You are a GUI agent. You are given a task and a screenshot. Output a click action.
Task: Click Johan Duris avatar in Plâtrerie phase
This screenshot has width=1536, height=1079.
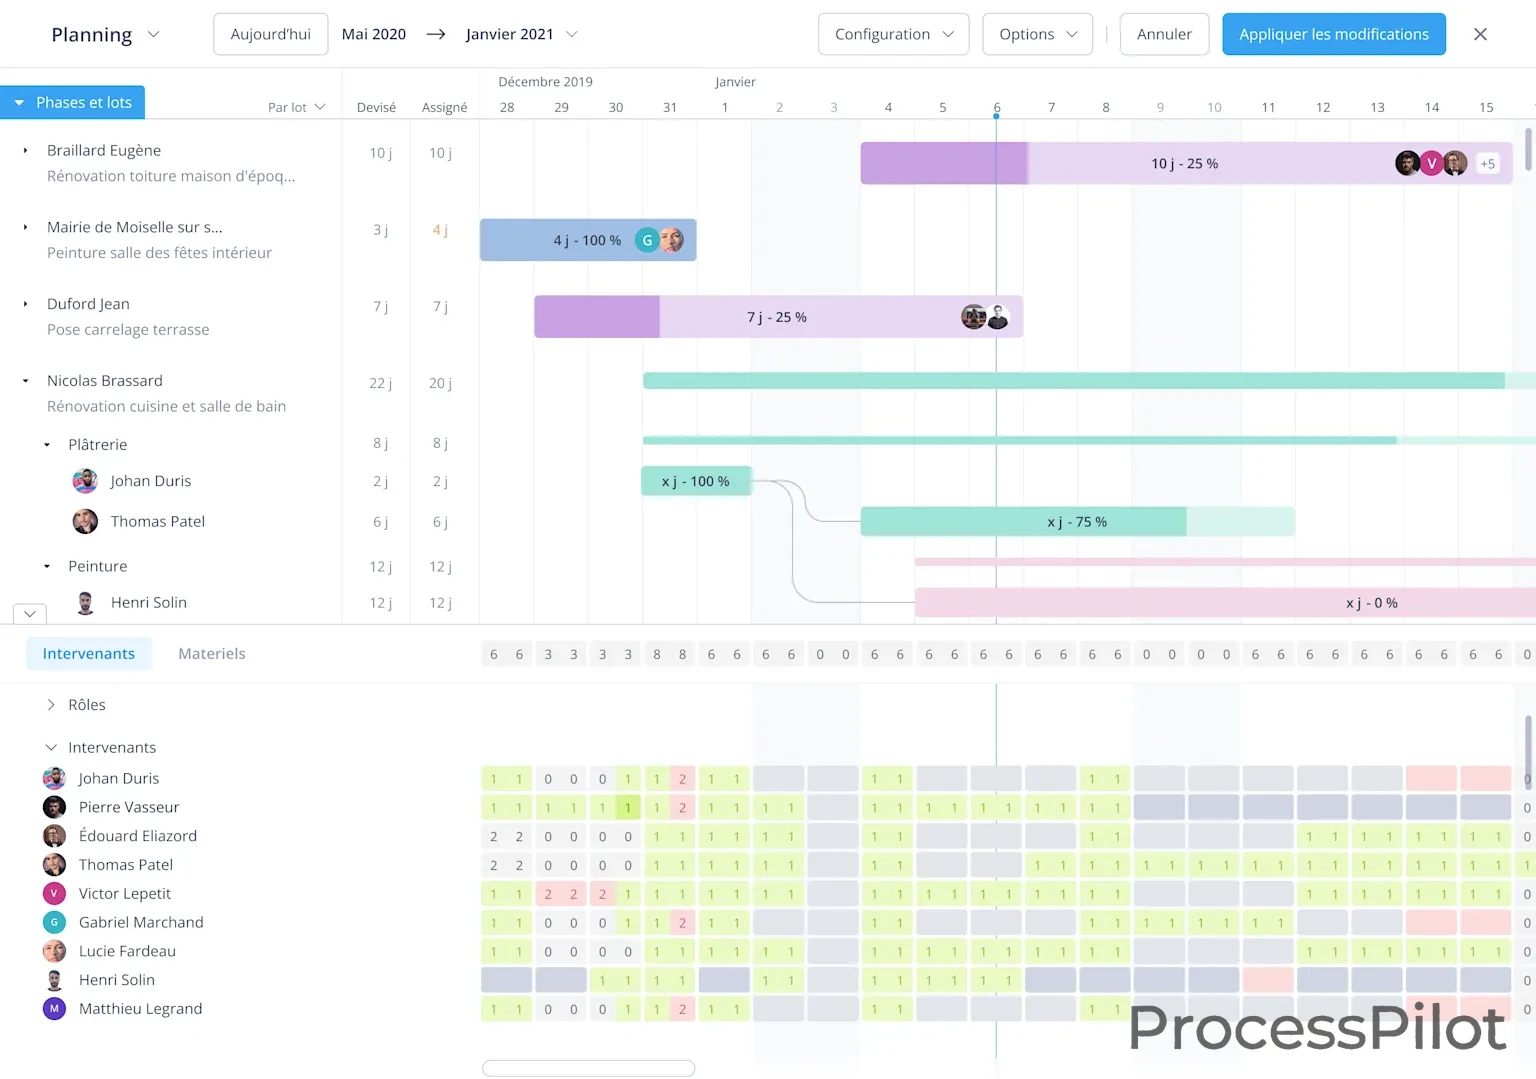point(85,481)
